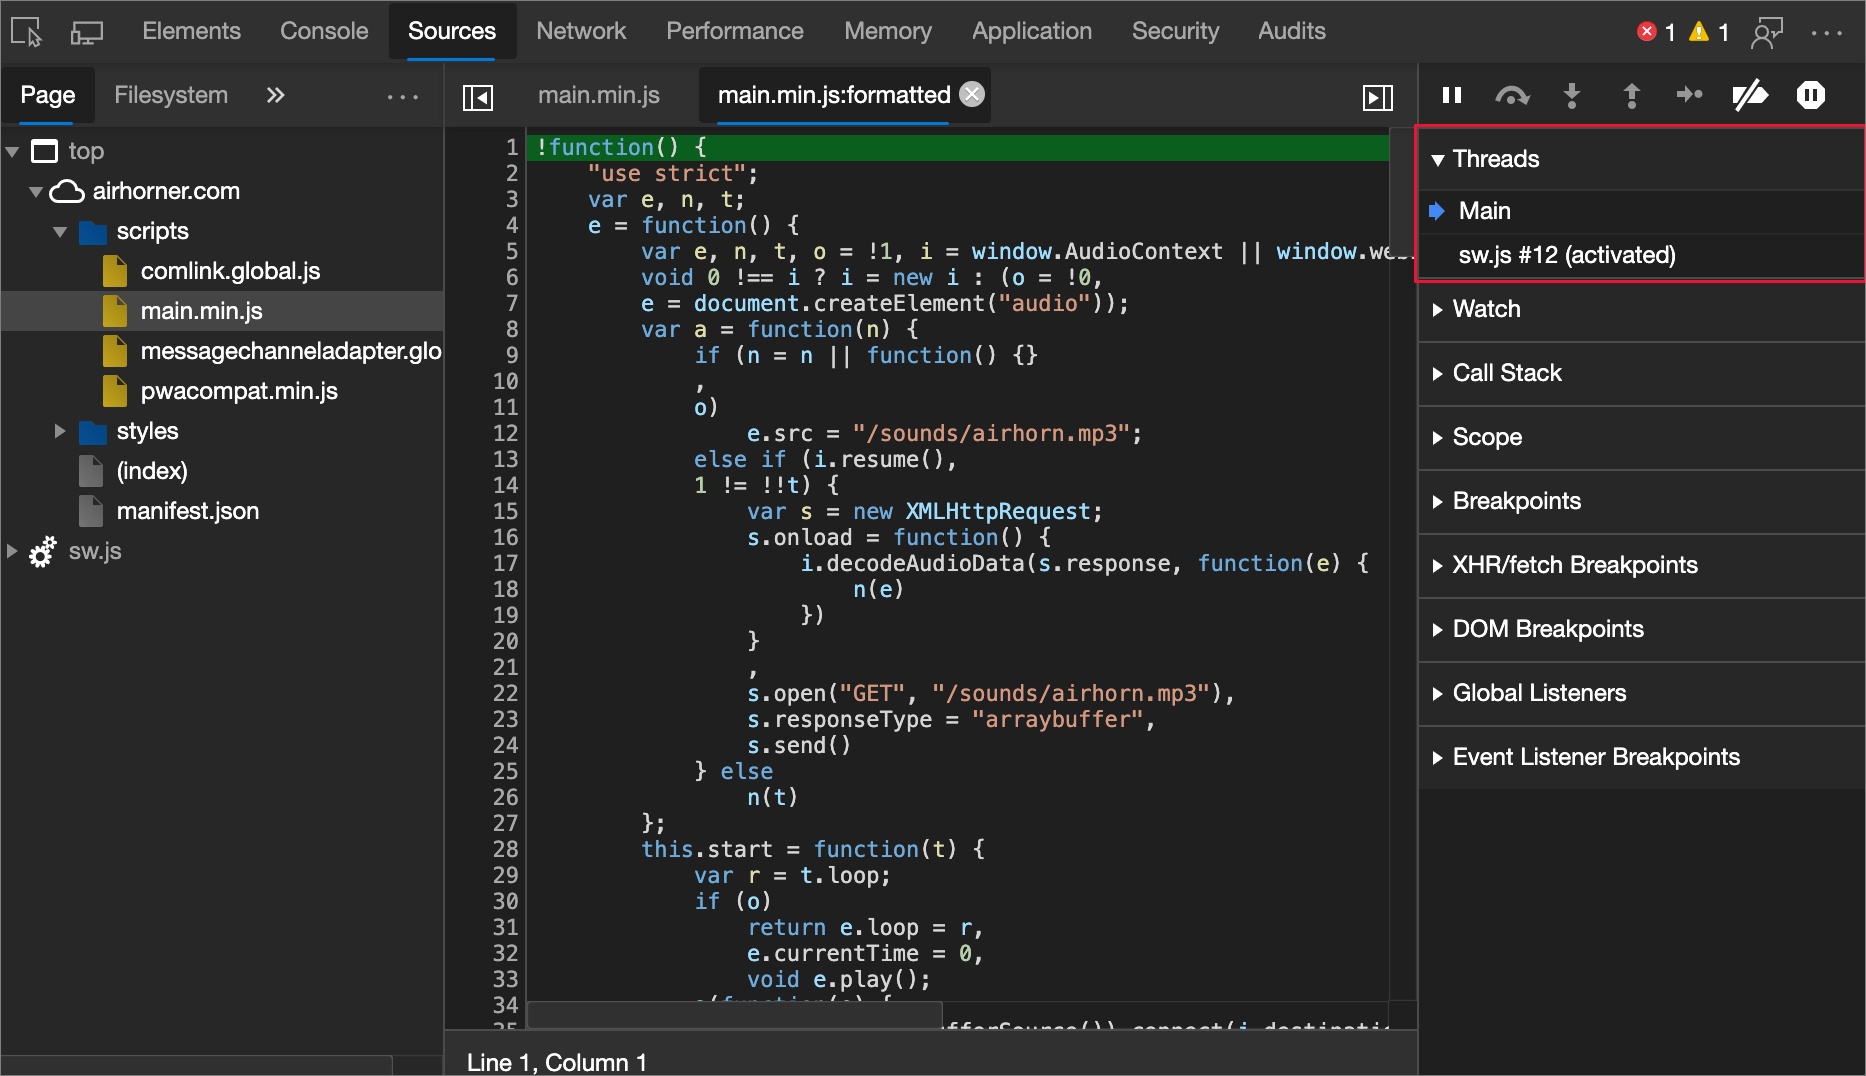Expand the Call Stack section

[x=1438, y=373]
